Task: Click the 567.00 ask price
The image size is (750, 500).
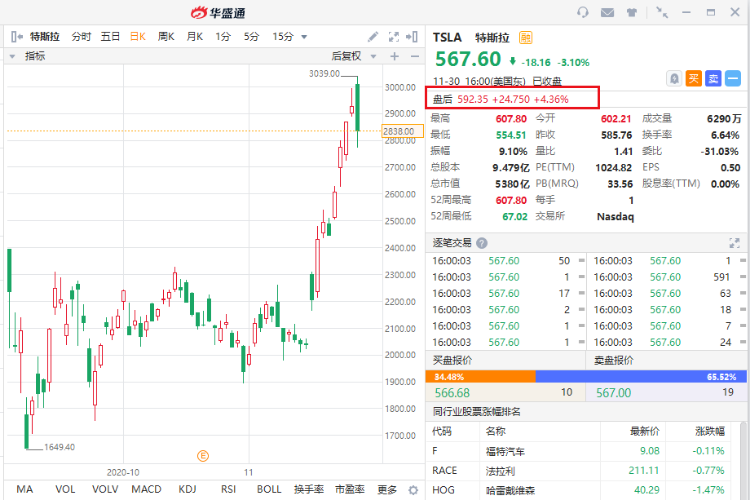Action: point(613,393)
